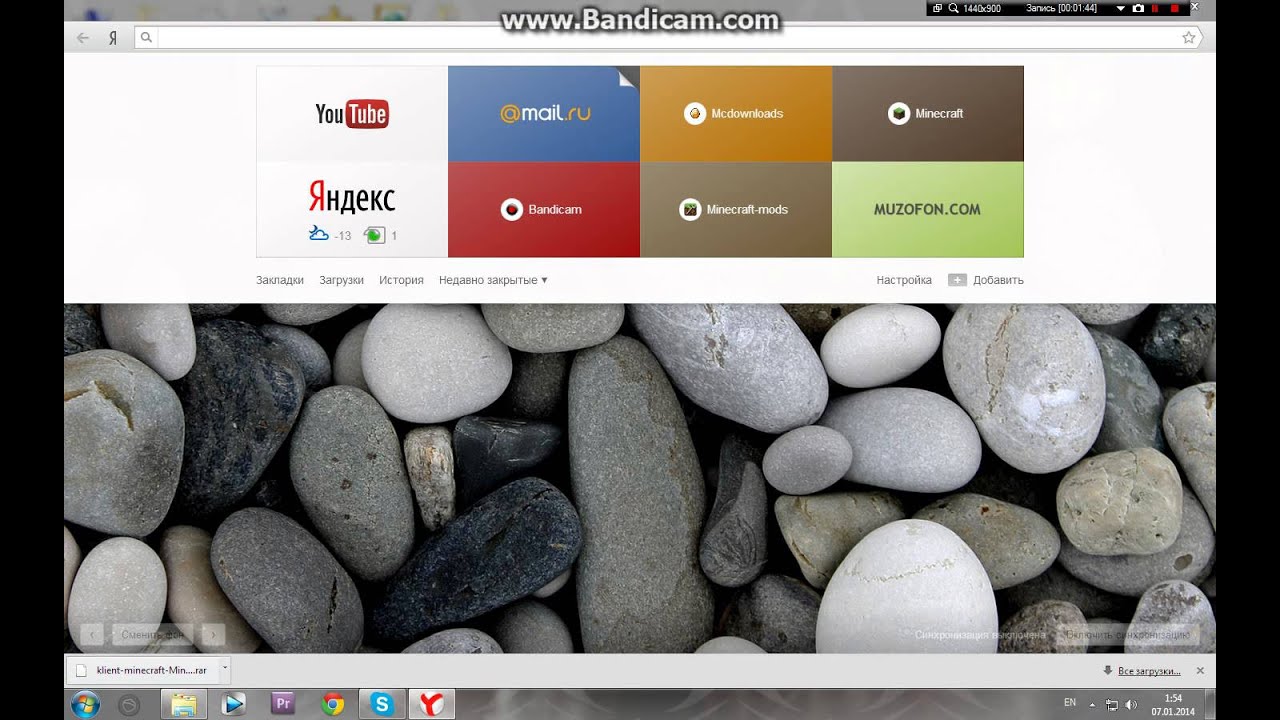Click the round gray icon beside Start
Screen dimensions: 1280x720
[x=129, y=704]
